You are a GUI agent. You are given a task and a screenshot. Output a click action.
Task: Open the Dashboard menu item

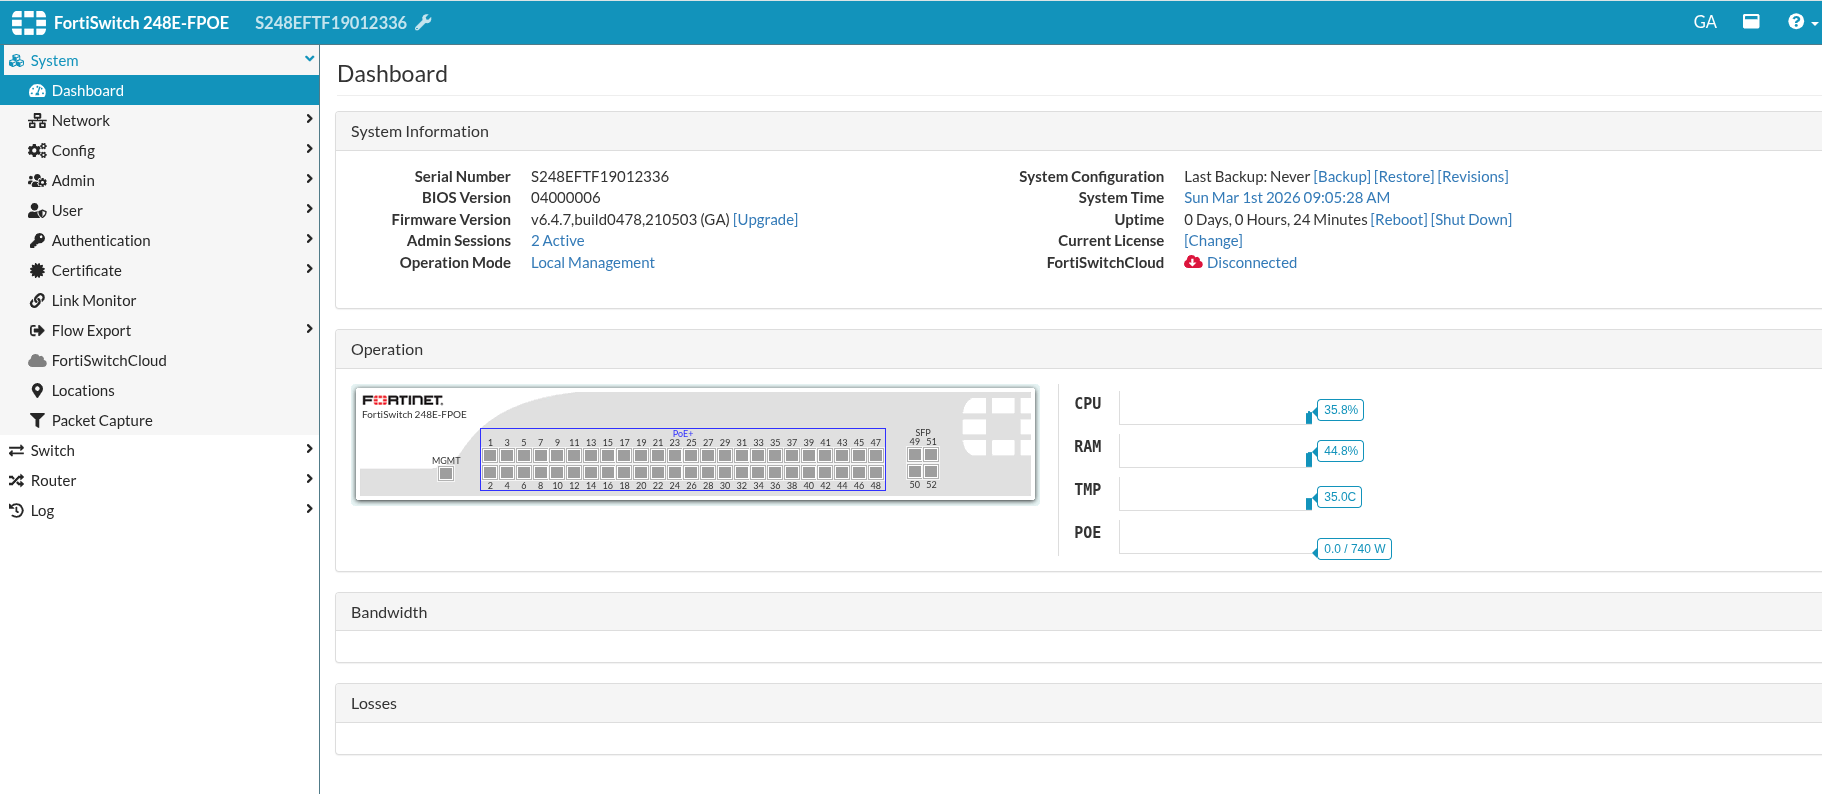[160, 90]
